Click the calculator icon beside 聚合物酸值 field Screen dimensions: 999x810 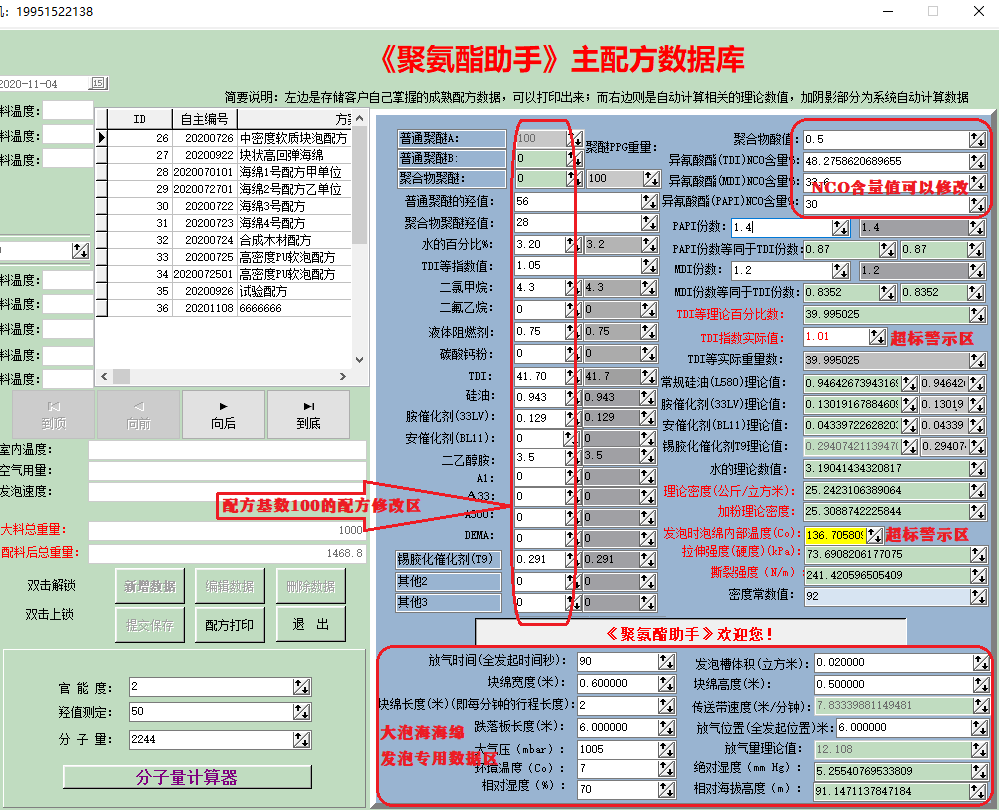(976, 139)
